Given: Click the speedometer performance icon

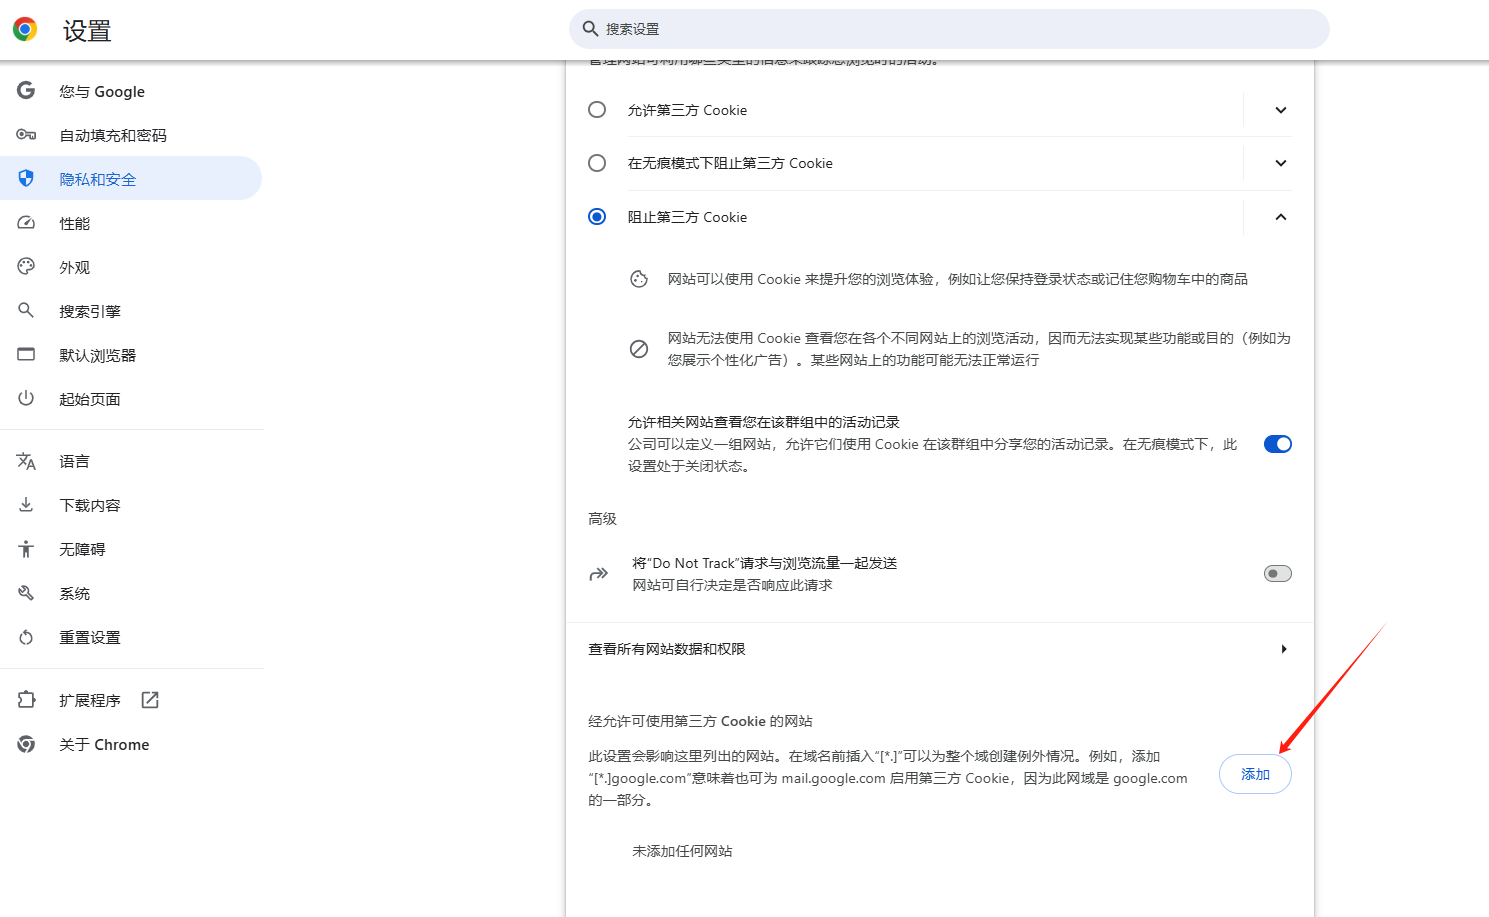Looking at the screenshot, I should (26, 223).
